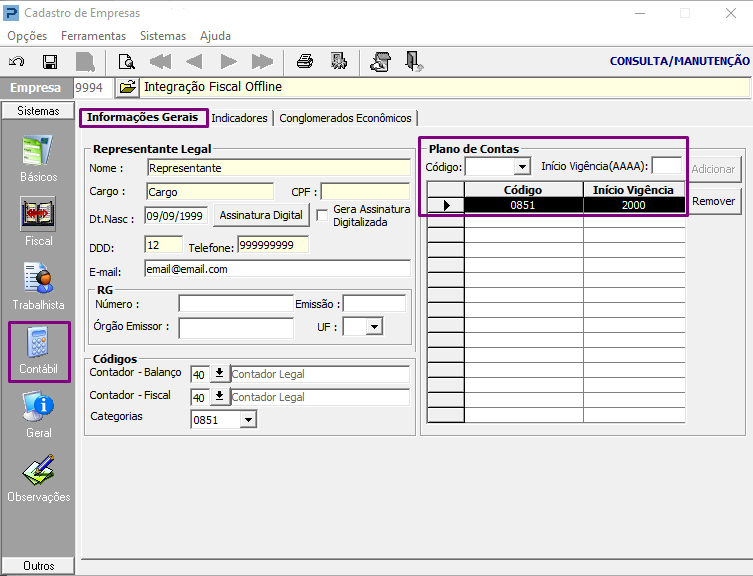Click the DDD input field
753x576 pixels.
coord(164,245)
